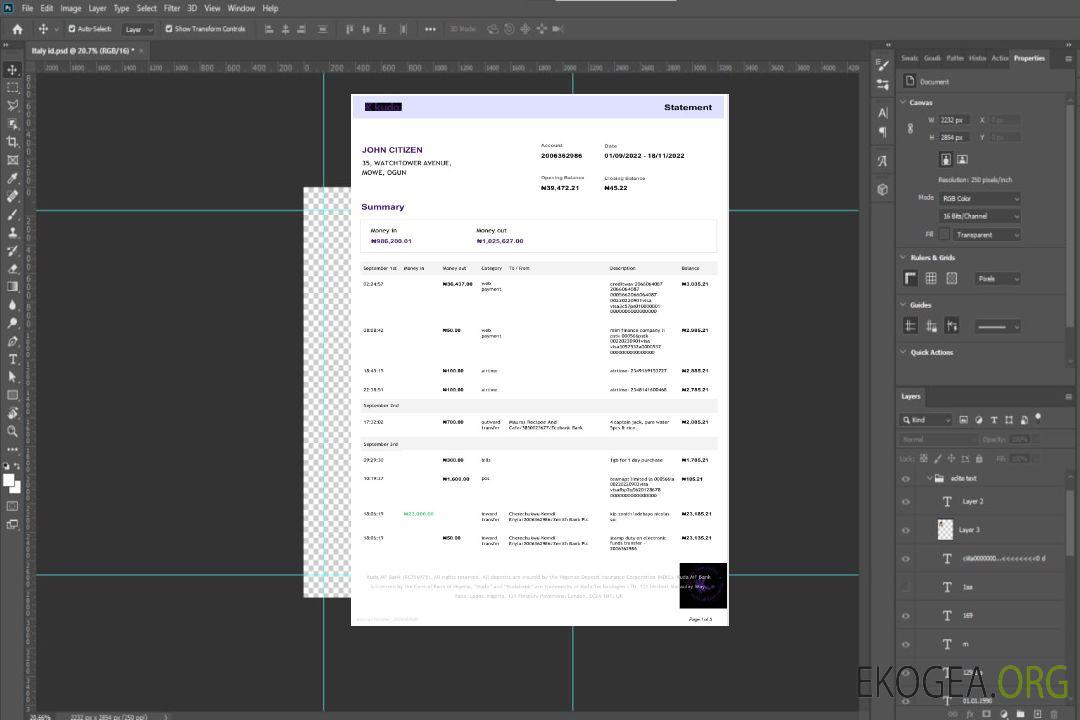Select the Blur tool
Image resolution: width=1080 pixels, height=720 pixels.
pos(12,305)
